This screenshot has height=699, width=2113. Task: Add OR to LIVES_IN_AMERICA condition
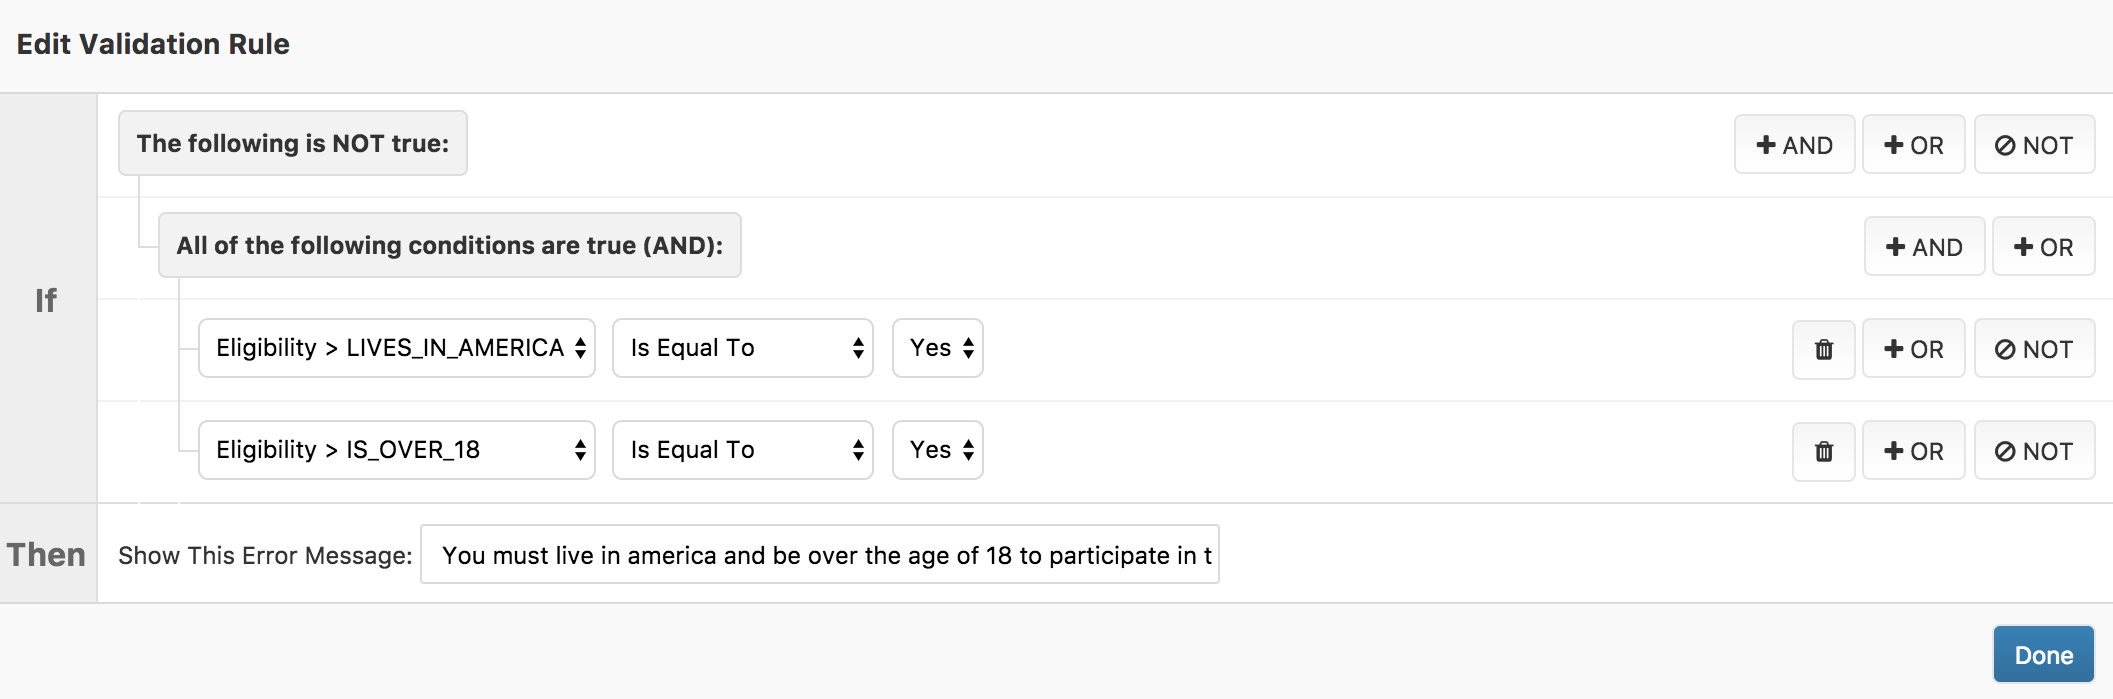[1913, 349]
